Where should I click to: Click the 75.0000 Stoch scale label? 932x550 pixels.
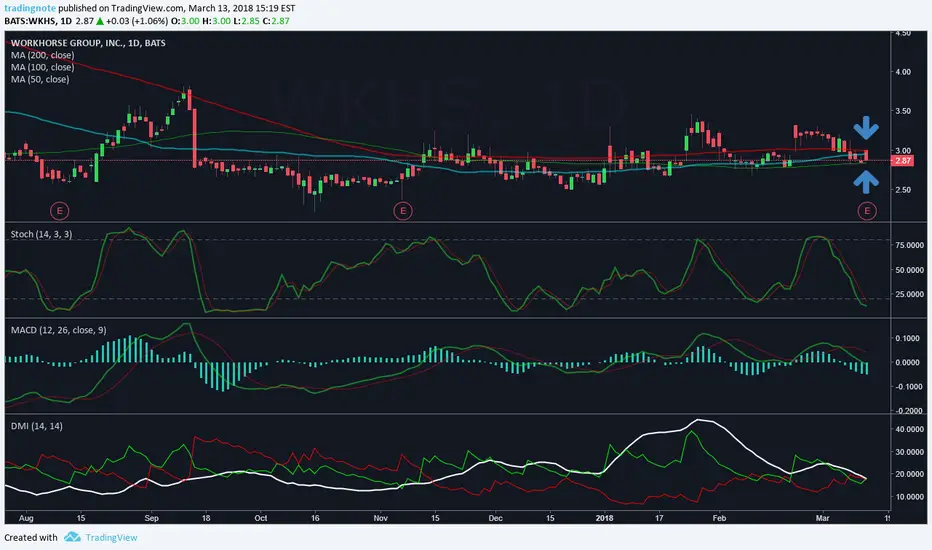tap(909, 245)
